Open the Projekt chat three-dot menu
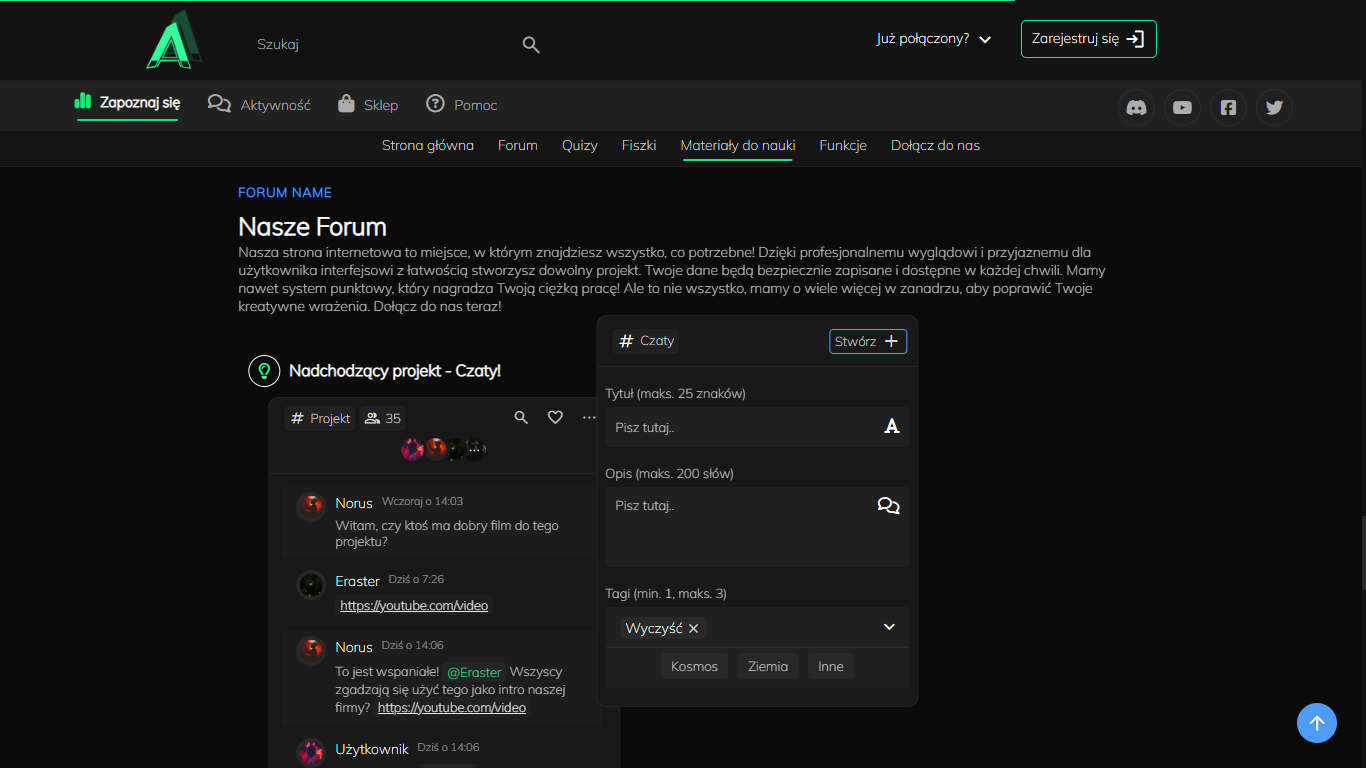This screenshot has height=768, width=1366. pos(589,418)
